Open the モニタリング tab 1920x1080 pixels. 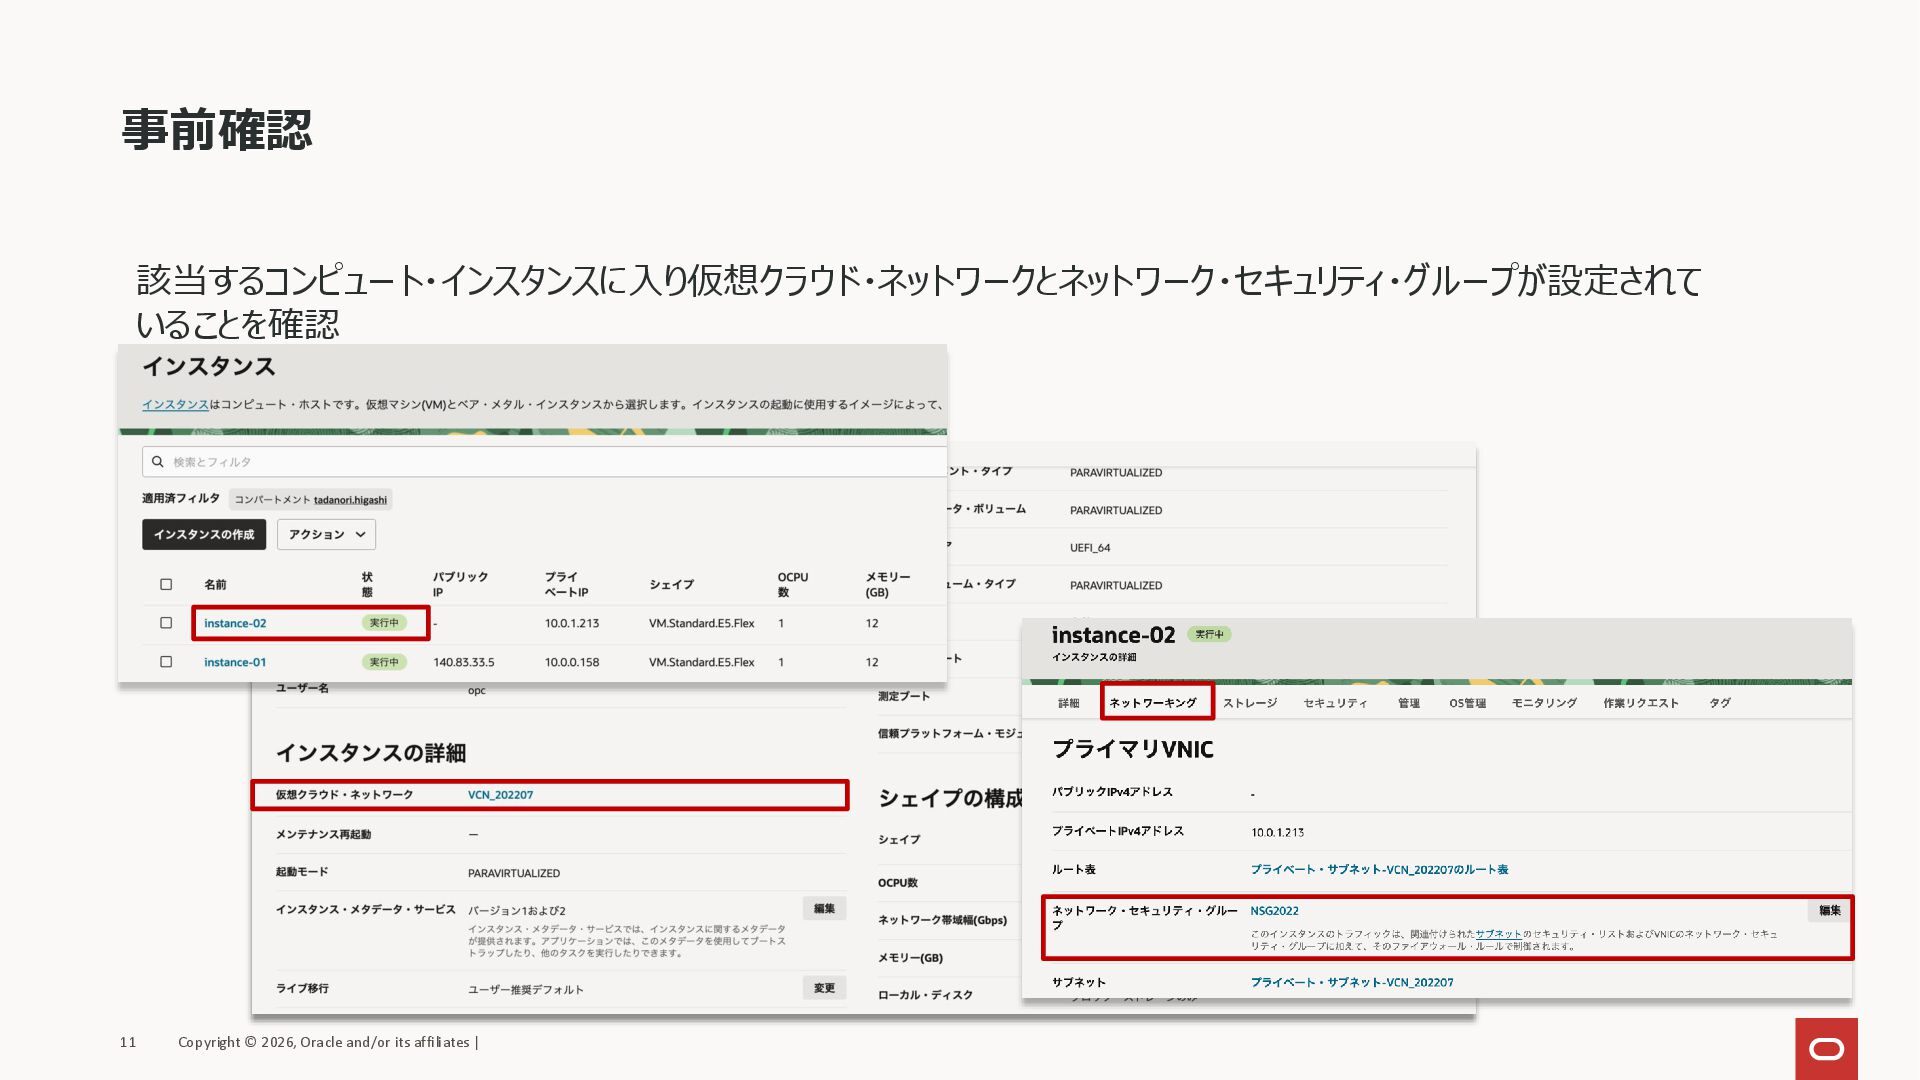[x=1543, y=703]
